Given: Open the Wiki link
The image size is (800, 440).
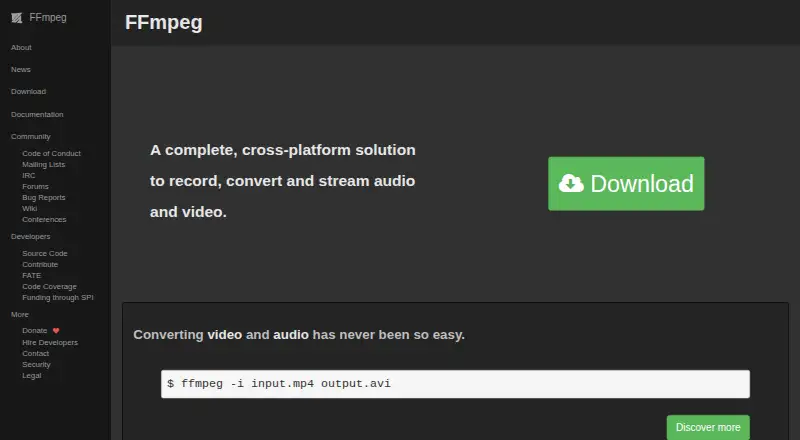Looking at the screenshot, I should click(x=30, y=208).
